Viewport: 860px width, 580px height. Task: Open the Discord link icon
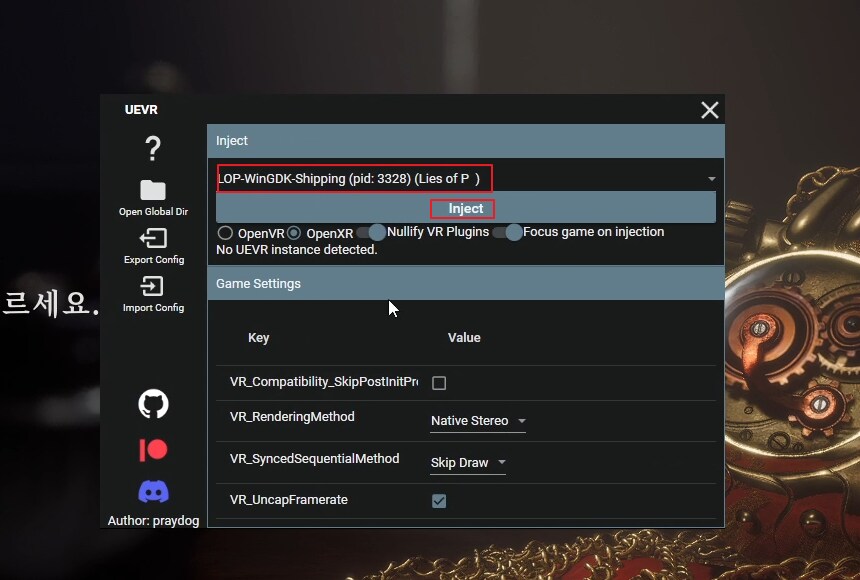pyautogui.click(x=153, y=492)
